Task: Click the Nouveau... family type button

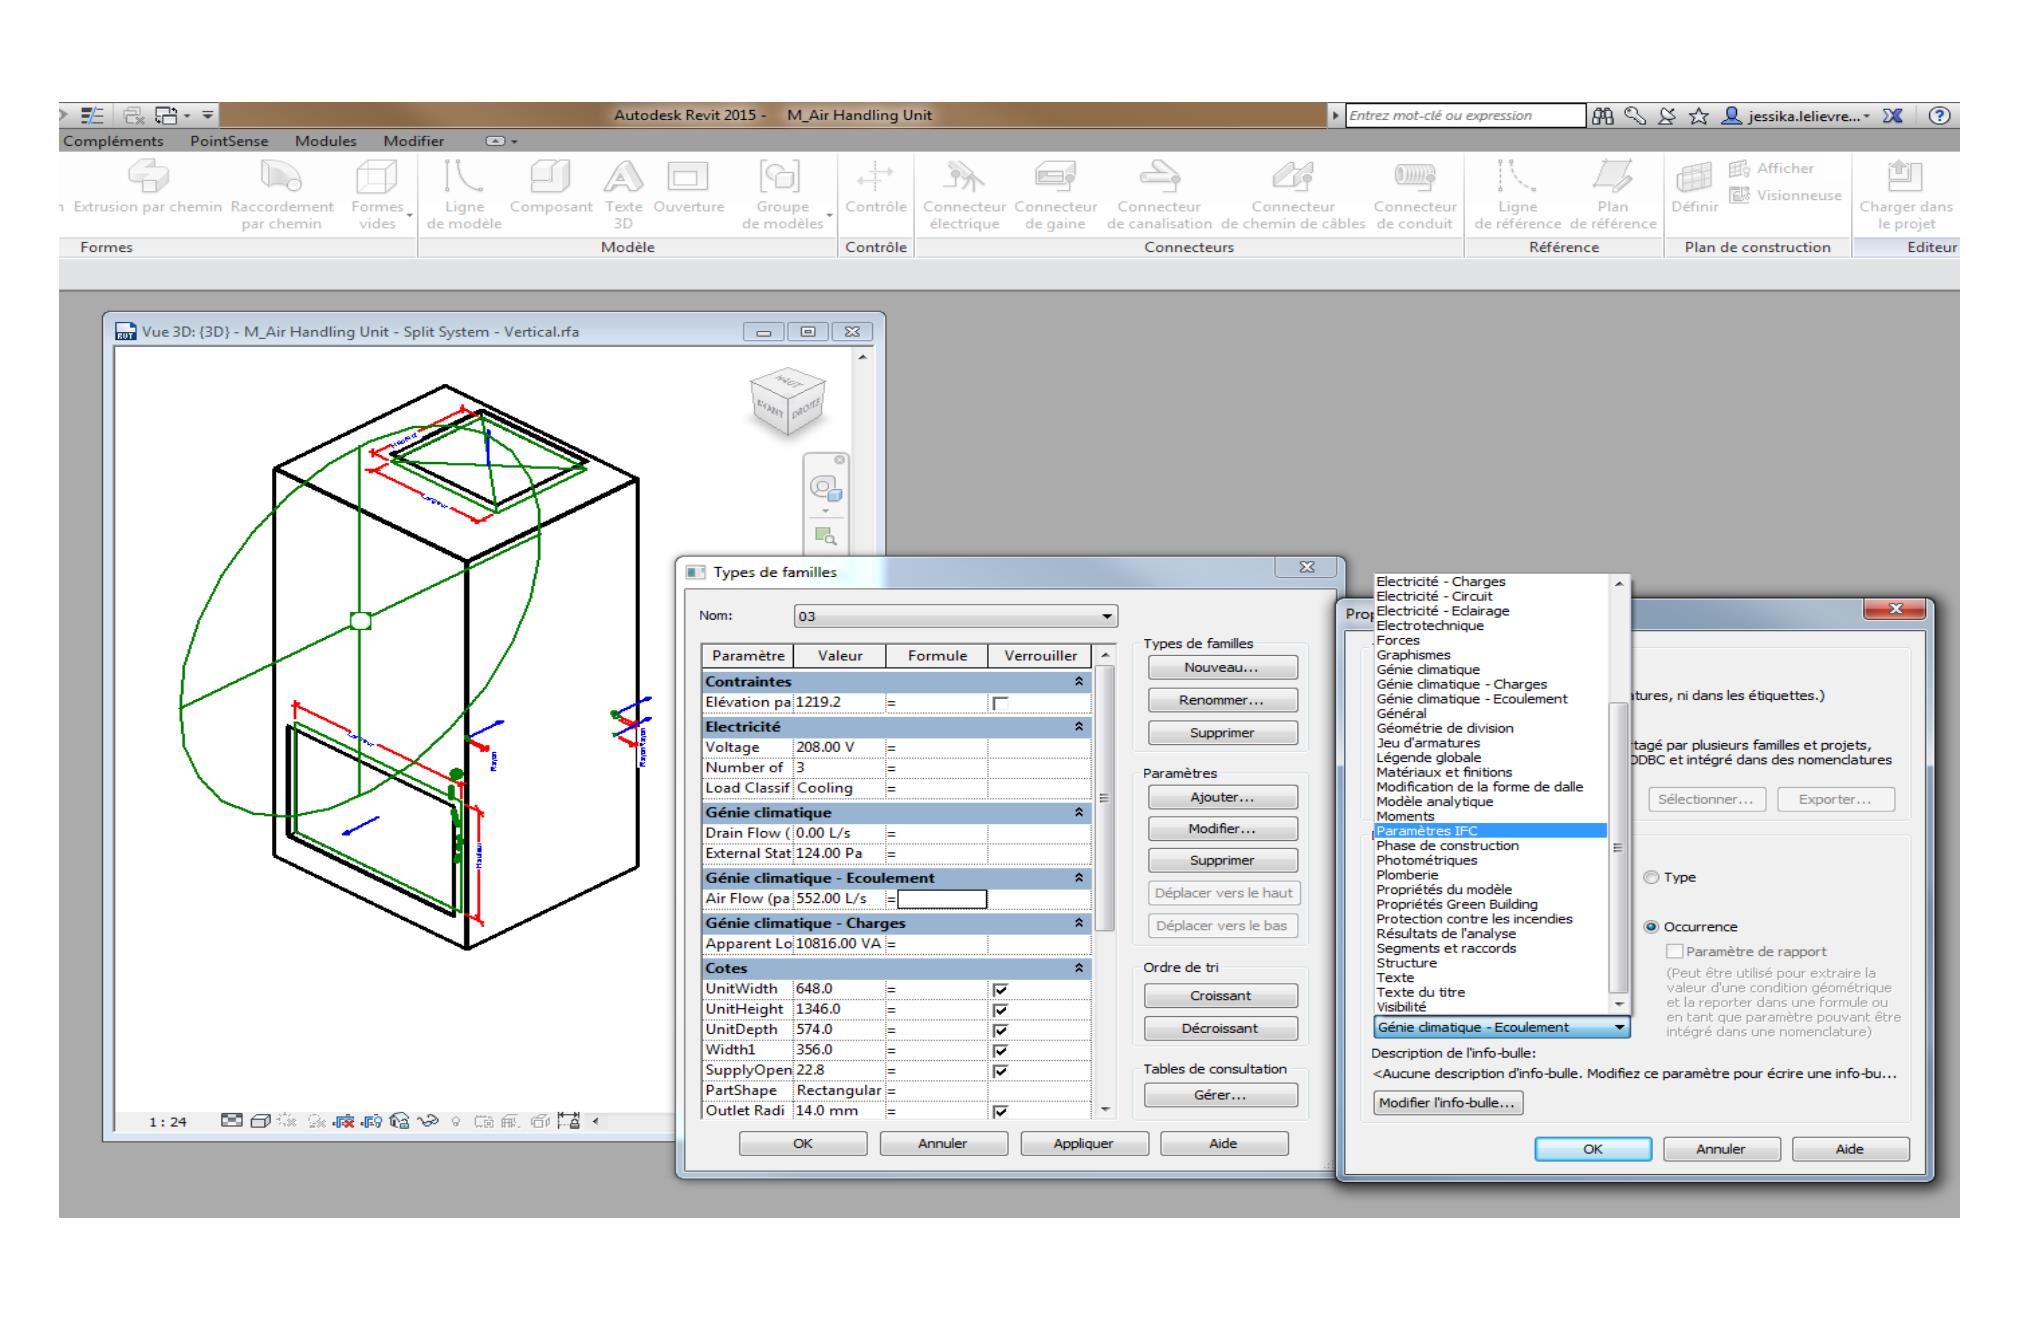Action: [x=1221, y=668]
